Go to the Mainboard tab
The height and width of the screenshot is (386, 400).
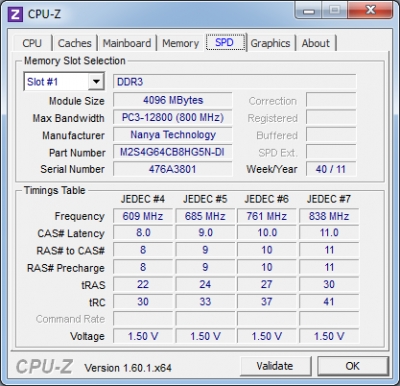[127, 43]
